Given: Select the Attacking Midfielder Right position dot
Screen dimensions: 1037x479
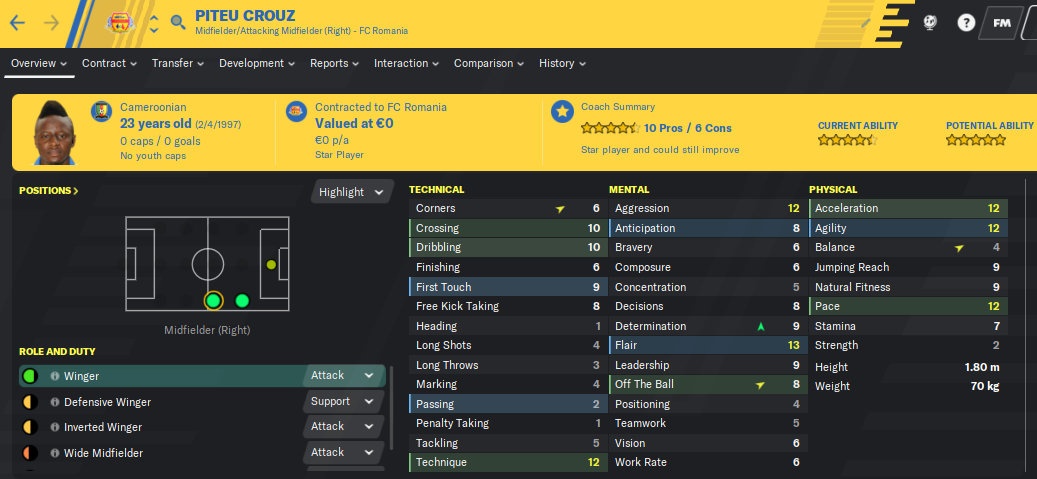Looking at the screenshot, I should (242, 301).
